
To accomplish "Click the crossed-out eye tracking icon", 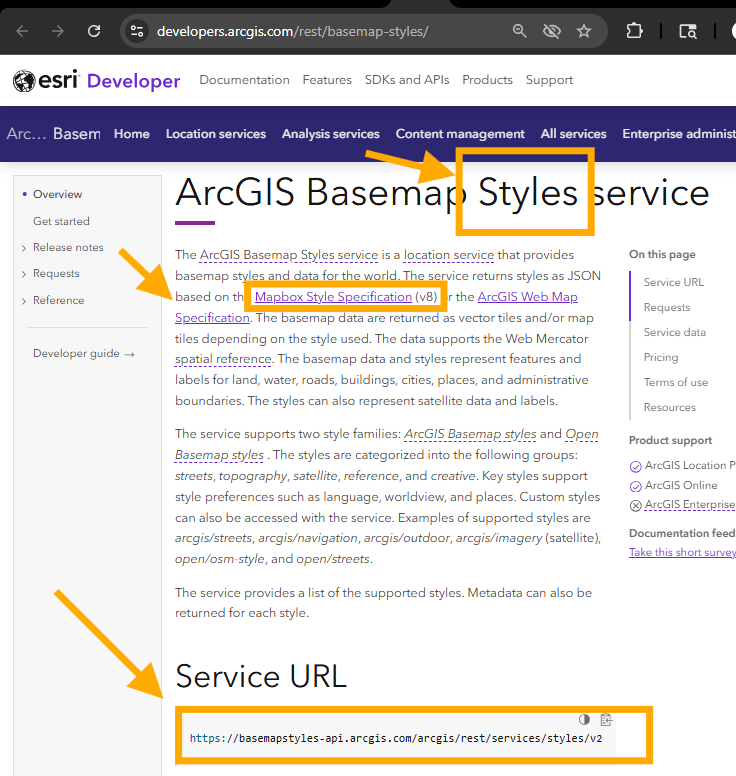I will pyautogui.click(x=551, y=32).
